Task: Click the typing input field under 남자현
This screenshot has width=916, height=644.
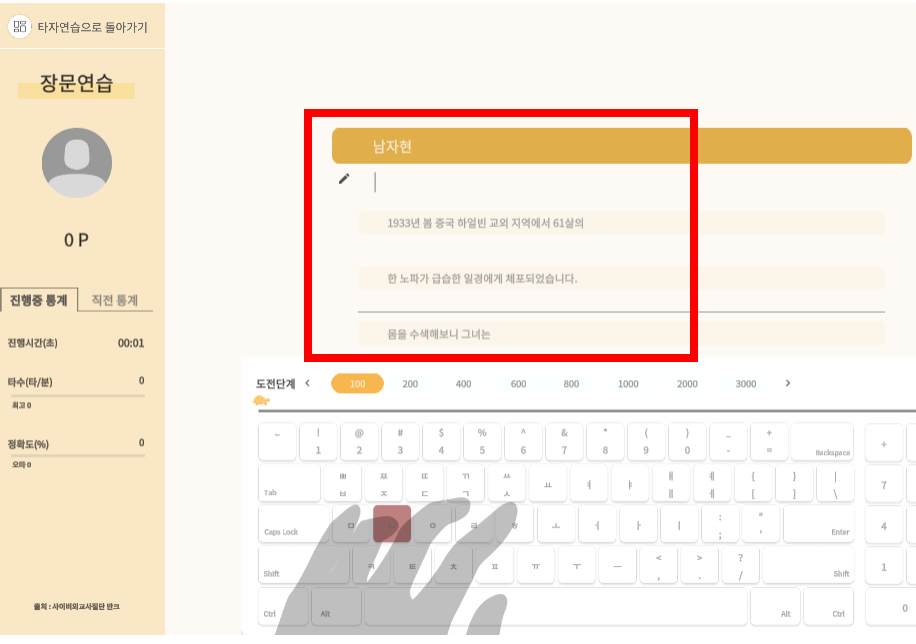Action: tap(500, 181)
